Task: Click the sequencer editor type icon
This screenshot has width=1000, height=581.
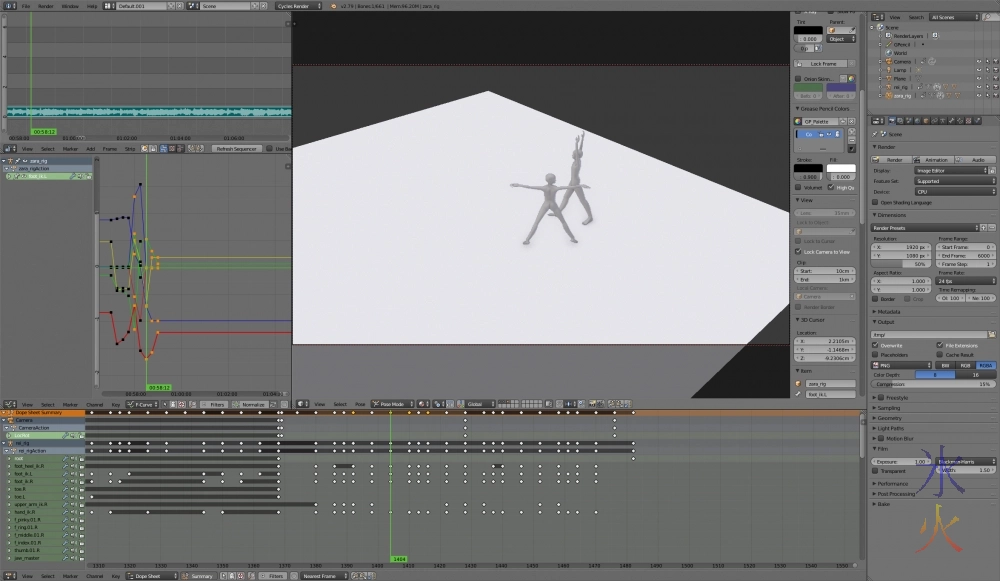Action: point(8,149)
